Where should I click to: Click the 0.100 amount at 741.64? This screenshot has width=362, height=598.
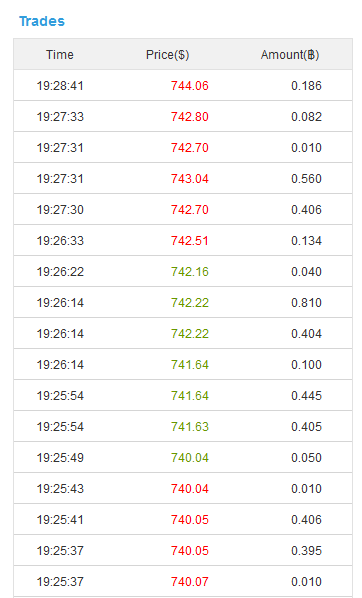tap(306, 365)
